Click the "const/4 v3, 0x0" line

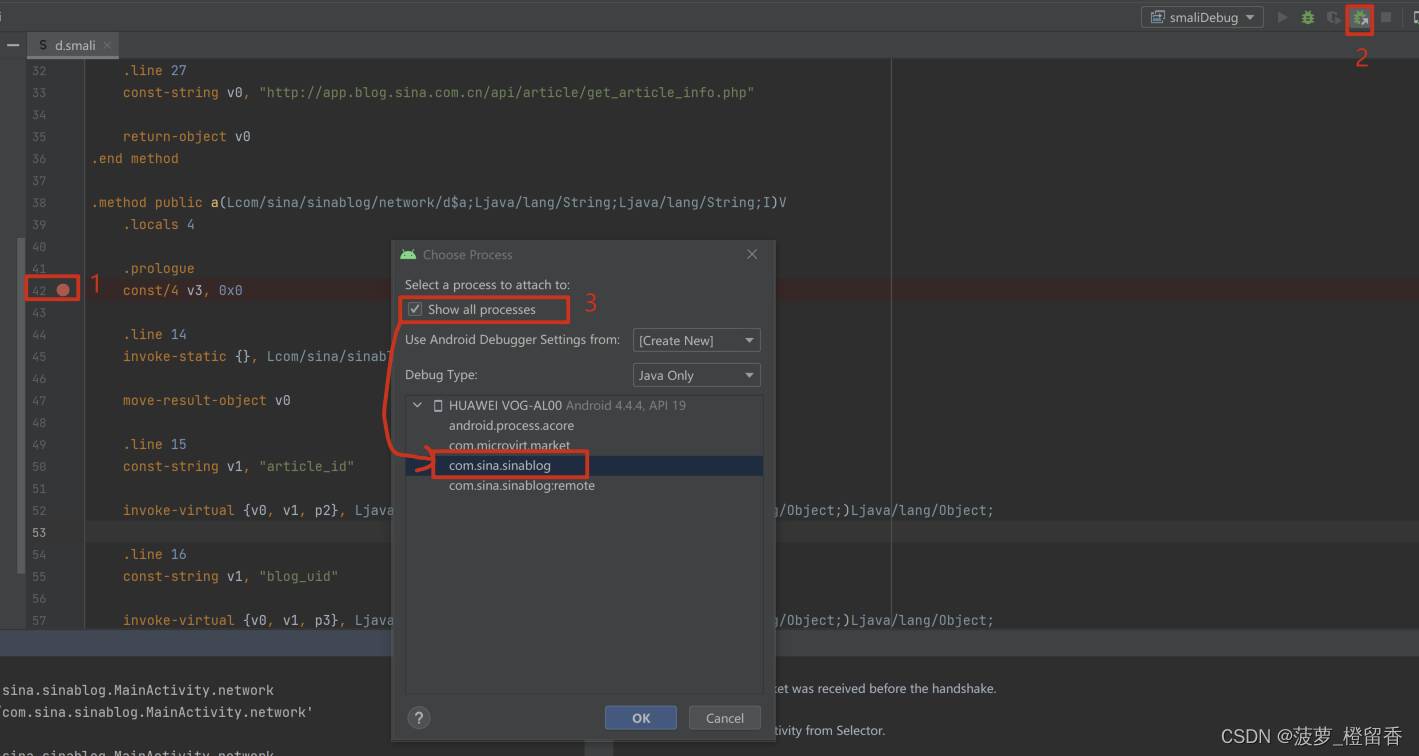[182, 290]
